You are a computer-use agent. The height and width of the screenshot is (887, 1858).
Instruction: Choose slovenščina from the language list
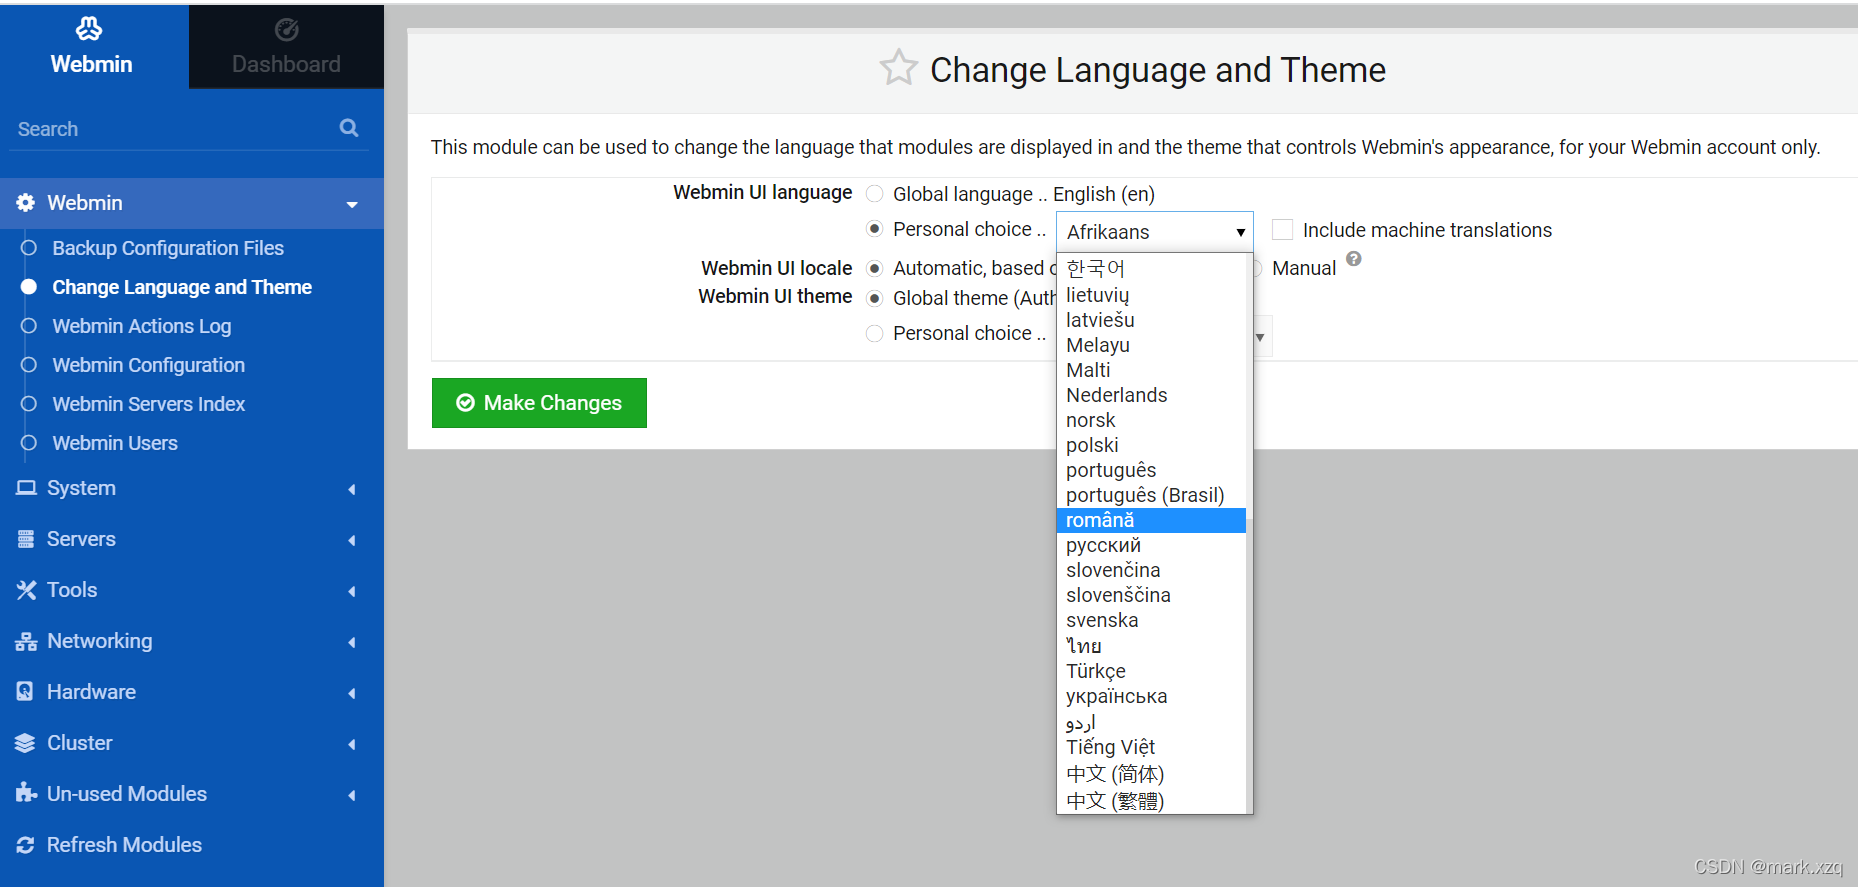(1151, 595)
